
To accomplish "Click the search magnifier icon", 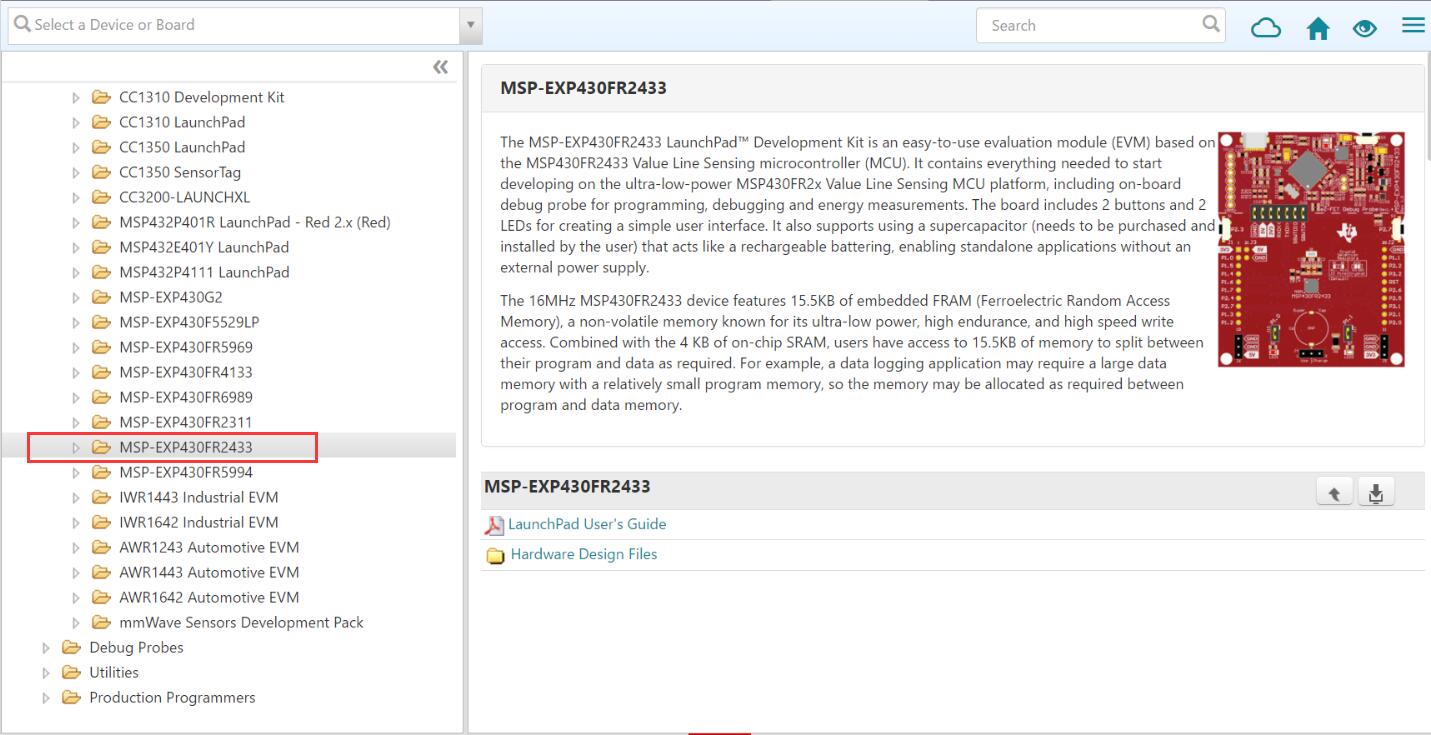I will tap(1211, 24).
